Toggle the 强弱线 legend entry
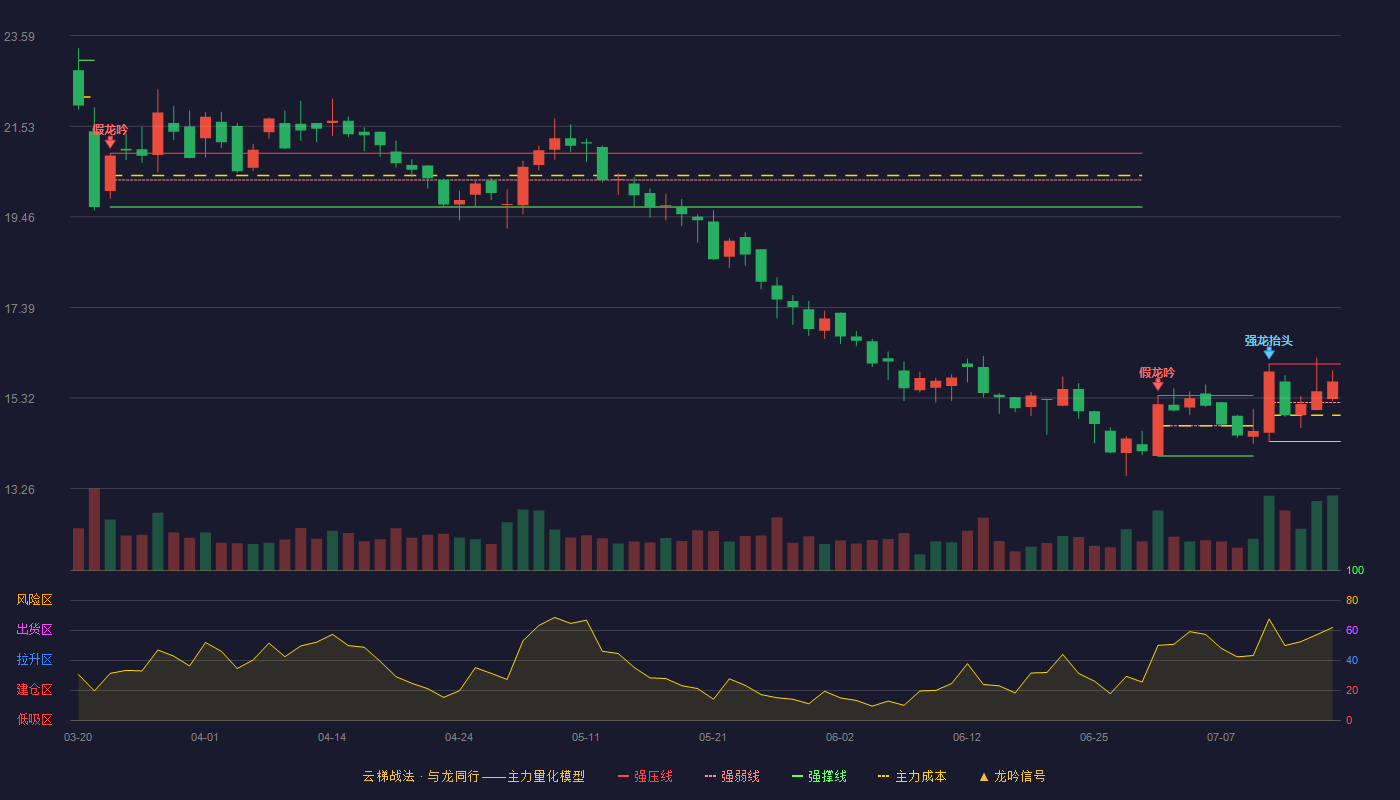The width and height of the screenshot is (1400, 800). [732, 776]
